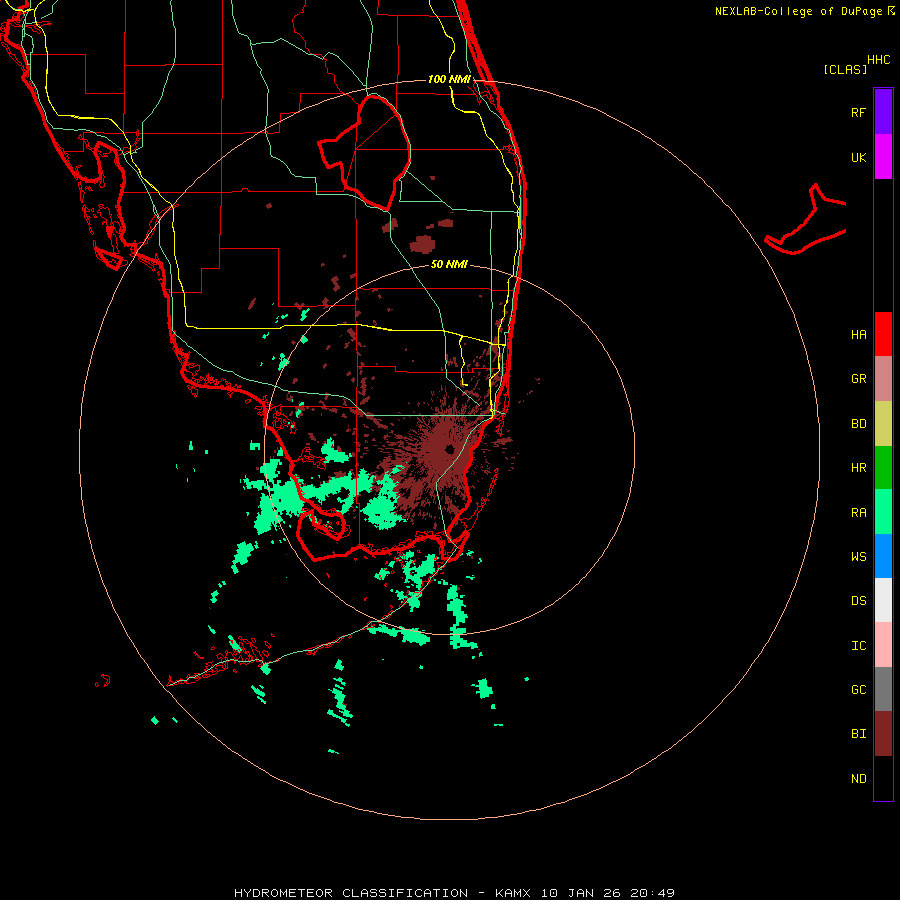Click the GC legend label
This screenshot has height=900, width=900.
858,690
